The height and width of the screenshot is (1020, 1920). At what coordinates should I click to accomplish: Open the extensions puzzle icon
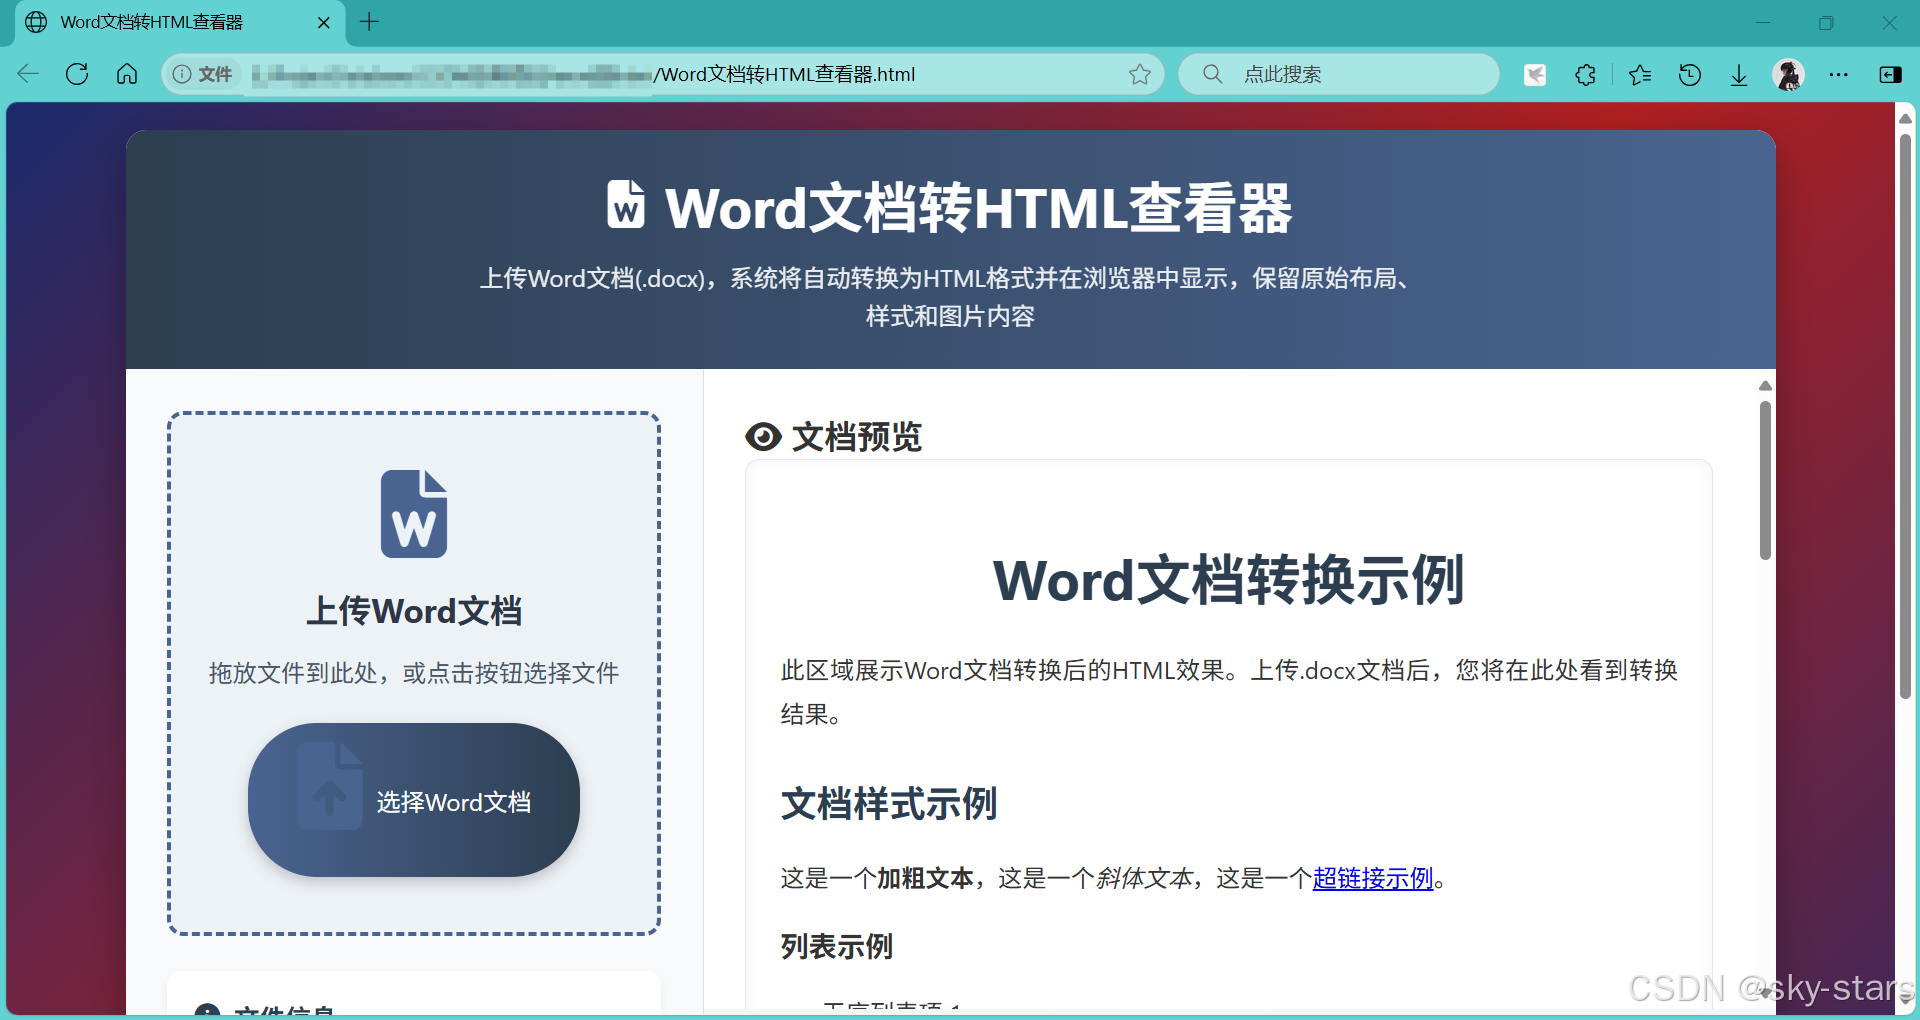1585,74
